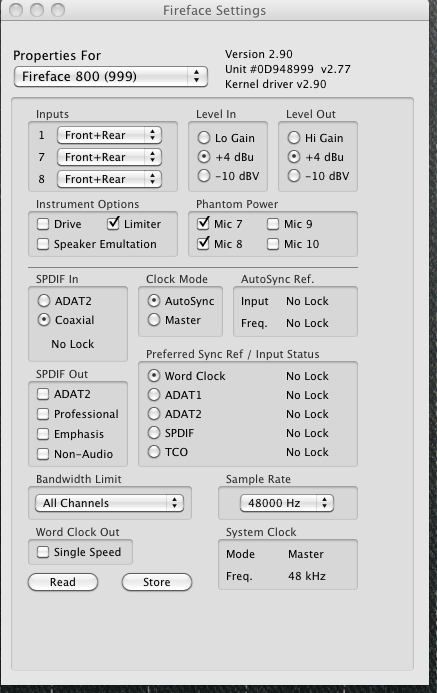
Task: Close the Fireface Settings window
Action: pyautogui.click(x=15, y=10)
